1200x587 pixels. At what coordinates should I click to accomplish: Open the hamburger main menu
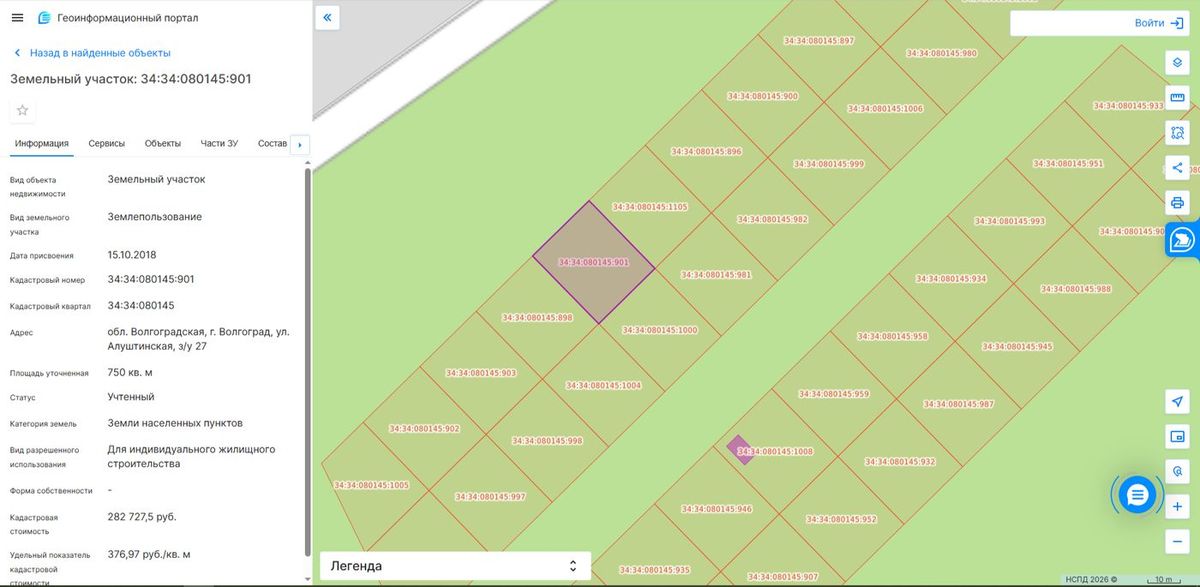(17, 18)
